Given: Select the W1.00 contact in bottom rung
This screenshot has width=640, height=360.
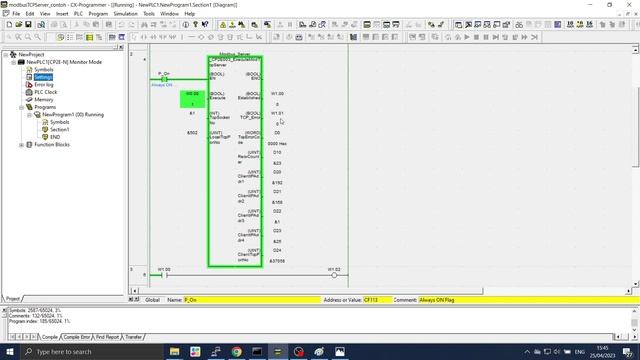Looking at the screenshot, I should [x=164, y=275].
